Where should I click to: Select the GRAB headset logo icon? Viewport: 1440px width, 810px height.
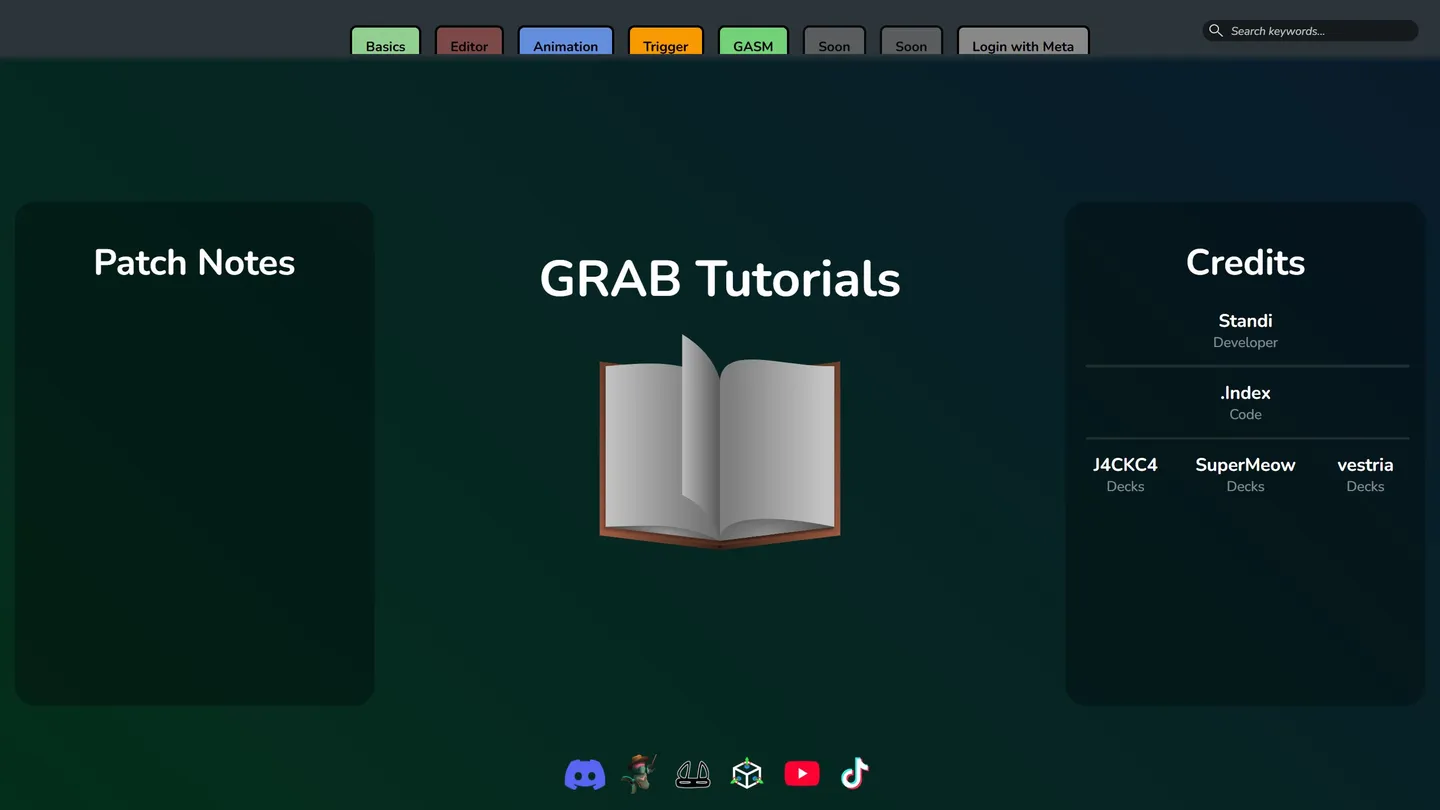coord(693,773)
